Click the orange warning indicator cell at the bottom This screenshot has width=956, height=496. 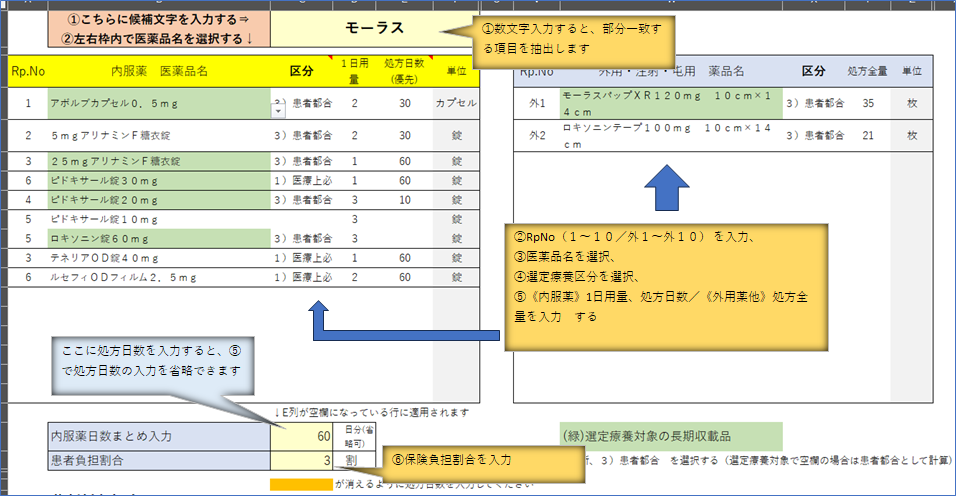302,485
